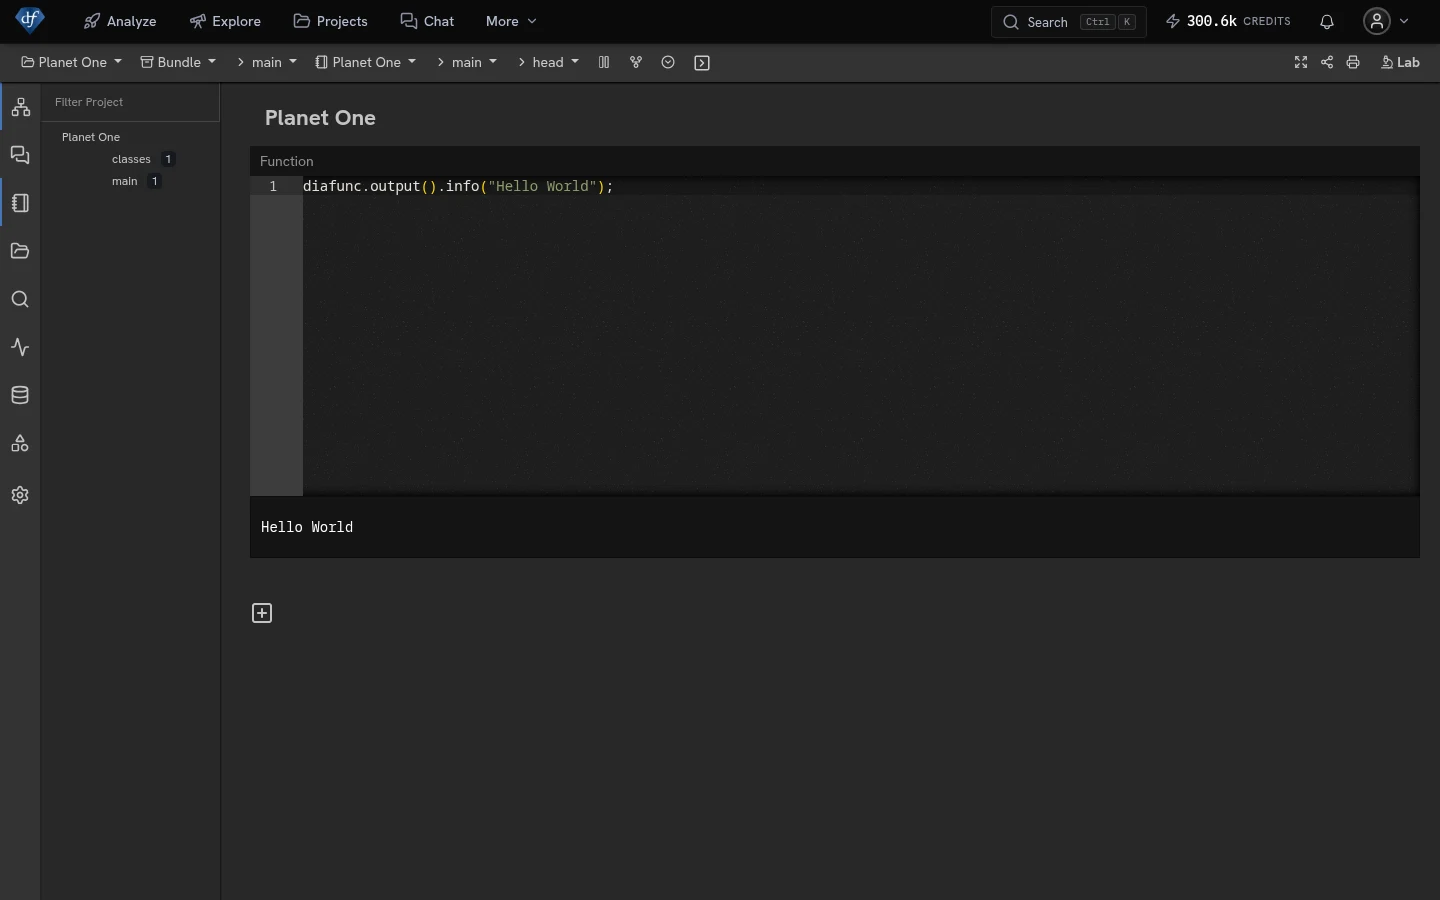Expand the chevron beside the user avatar

(x=1405, y=21)
